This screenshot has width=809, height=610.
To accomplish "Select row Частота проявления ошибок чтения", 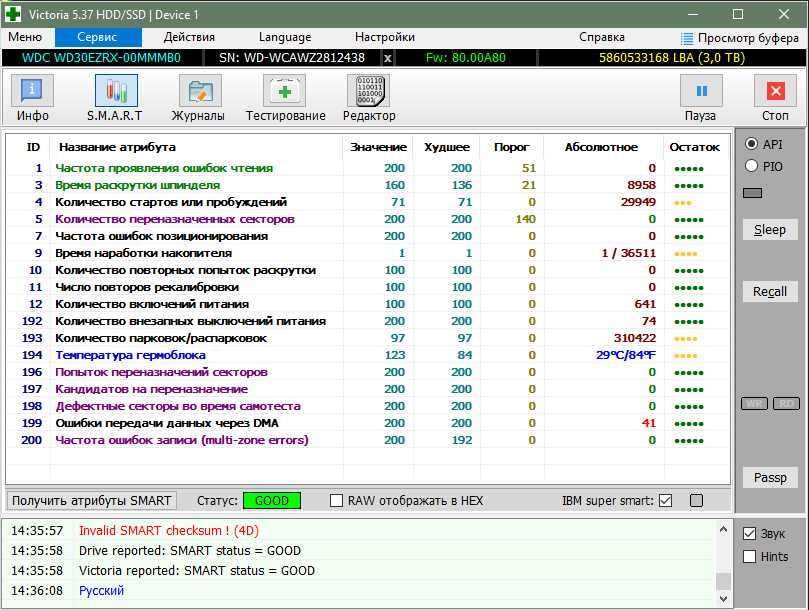I will 368,168.
